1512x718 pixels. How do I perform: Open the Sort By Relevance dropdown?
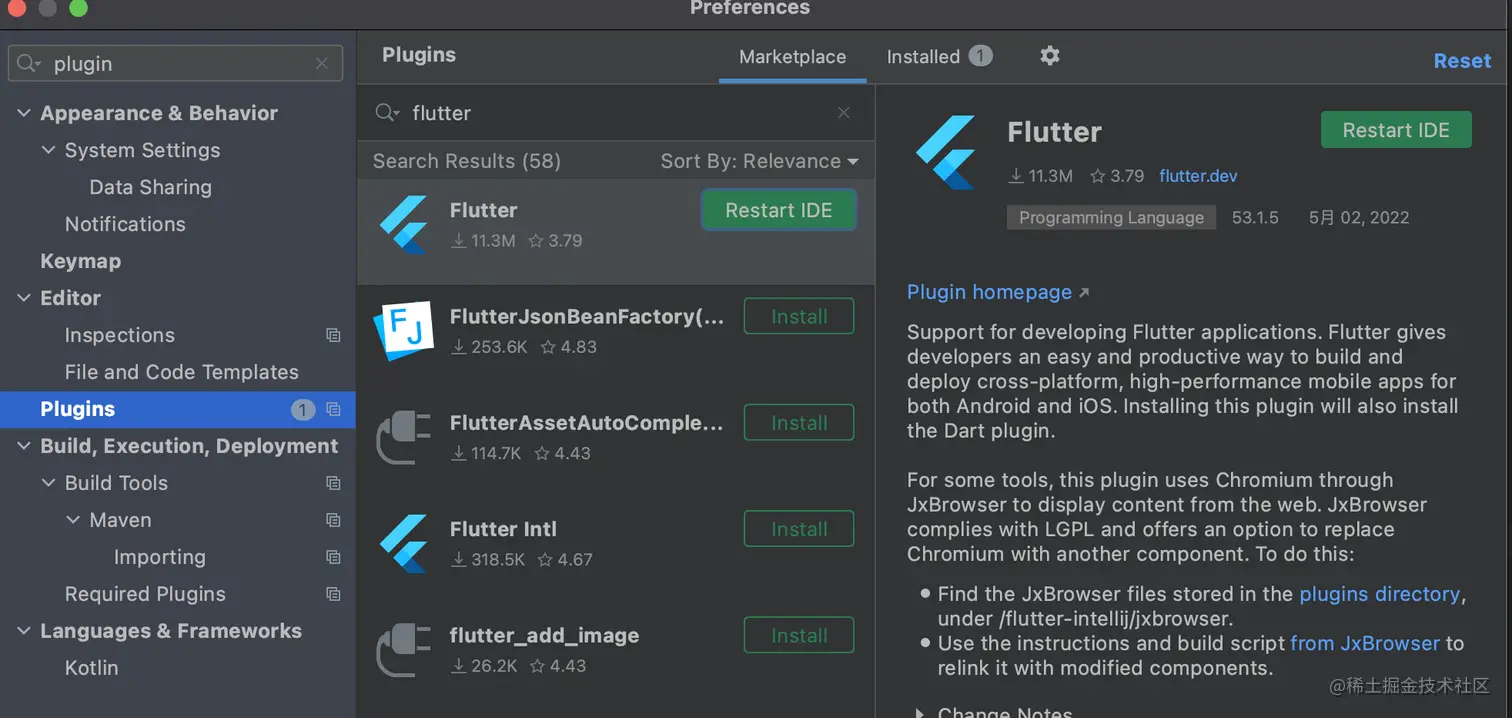click(x=759, y=161)
